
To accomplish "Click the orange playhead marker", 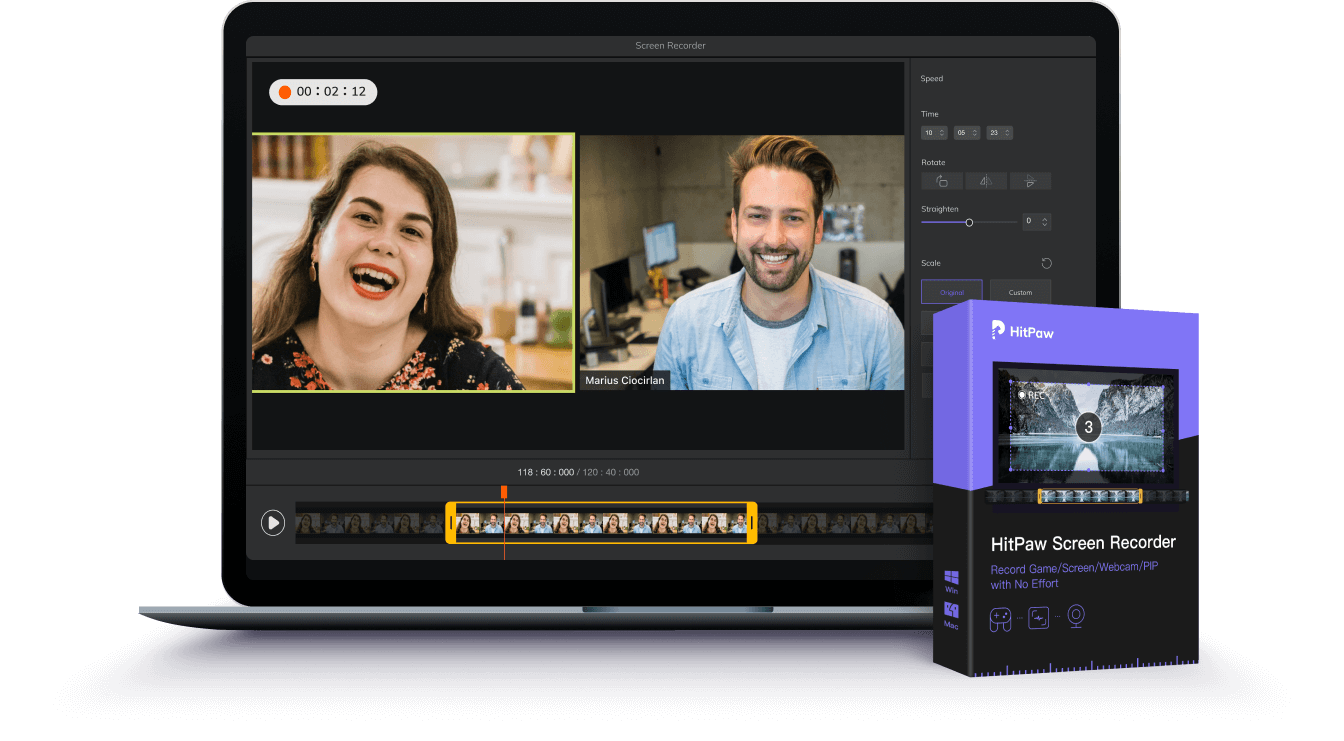I will click(504, 491).
